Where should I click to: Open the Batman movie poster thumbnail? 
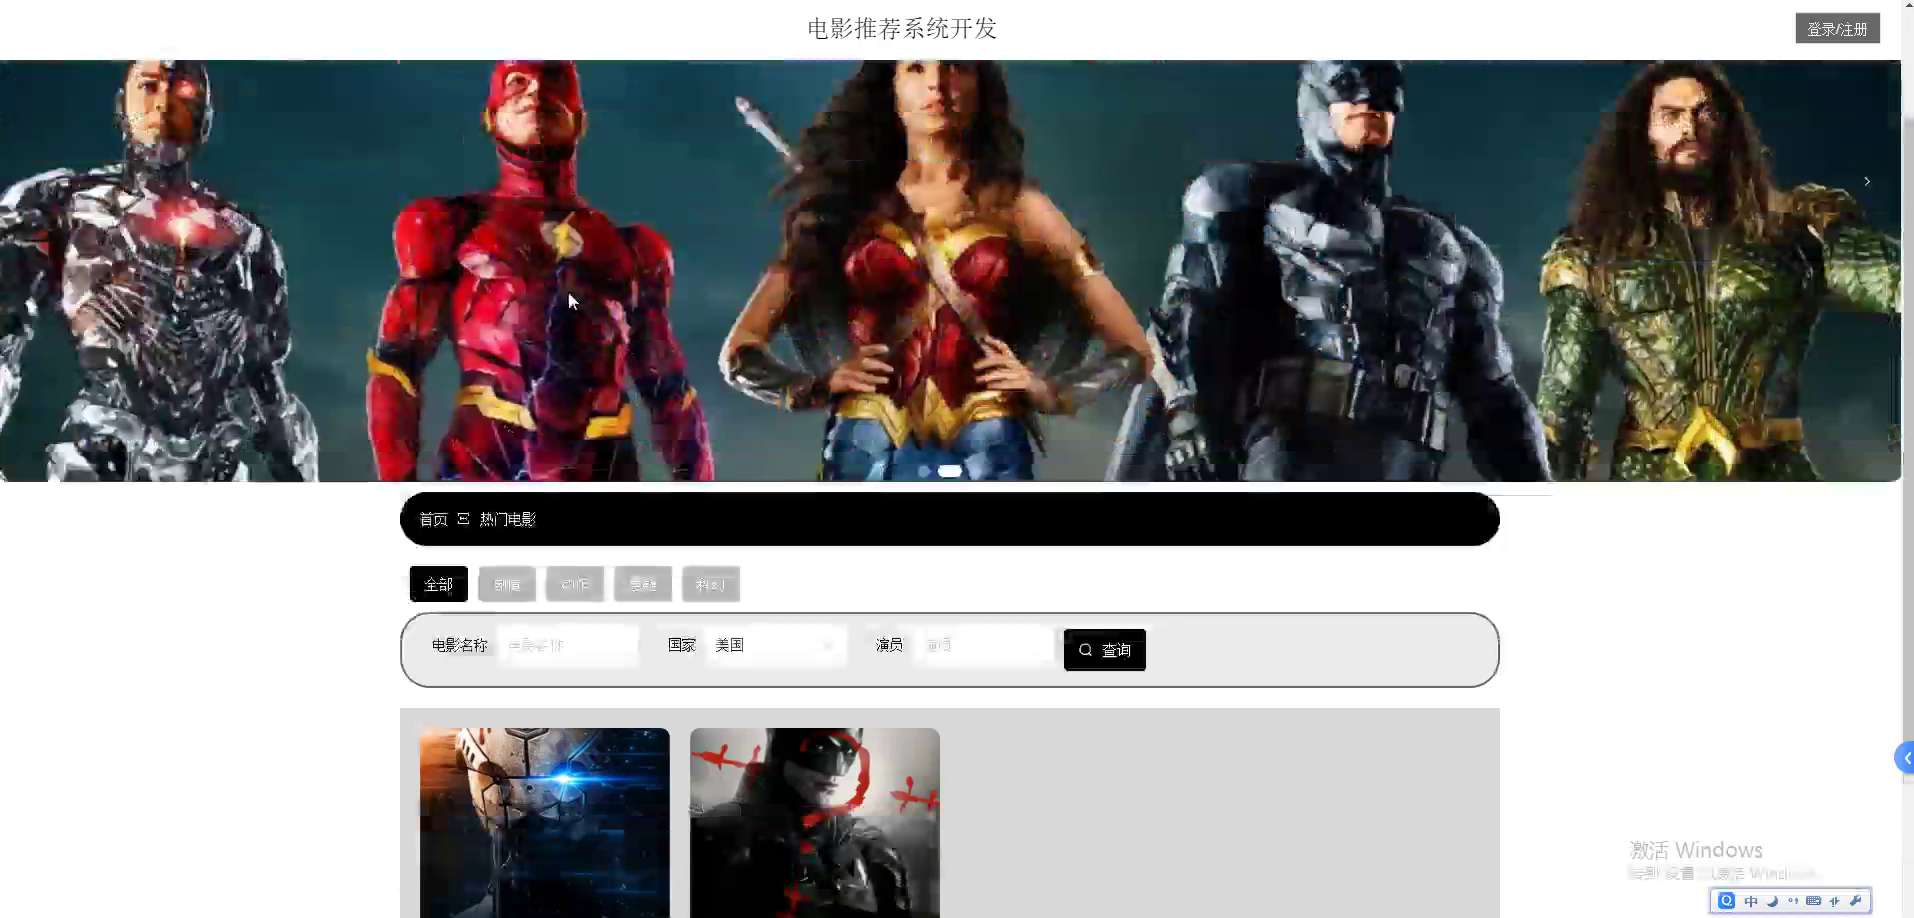tap(814, 822)
